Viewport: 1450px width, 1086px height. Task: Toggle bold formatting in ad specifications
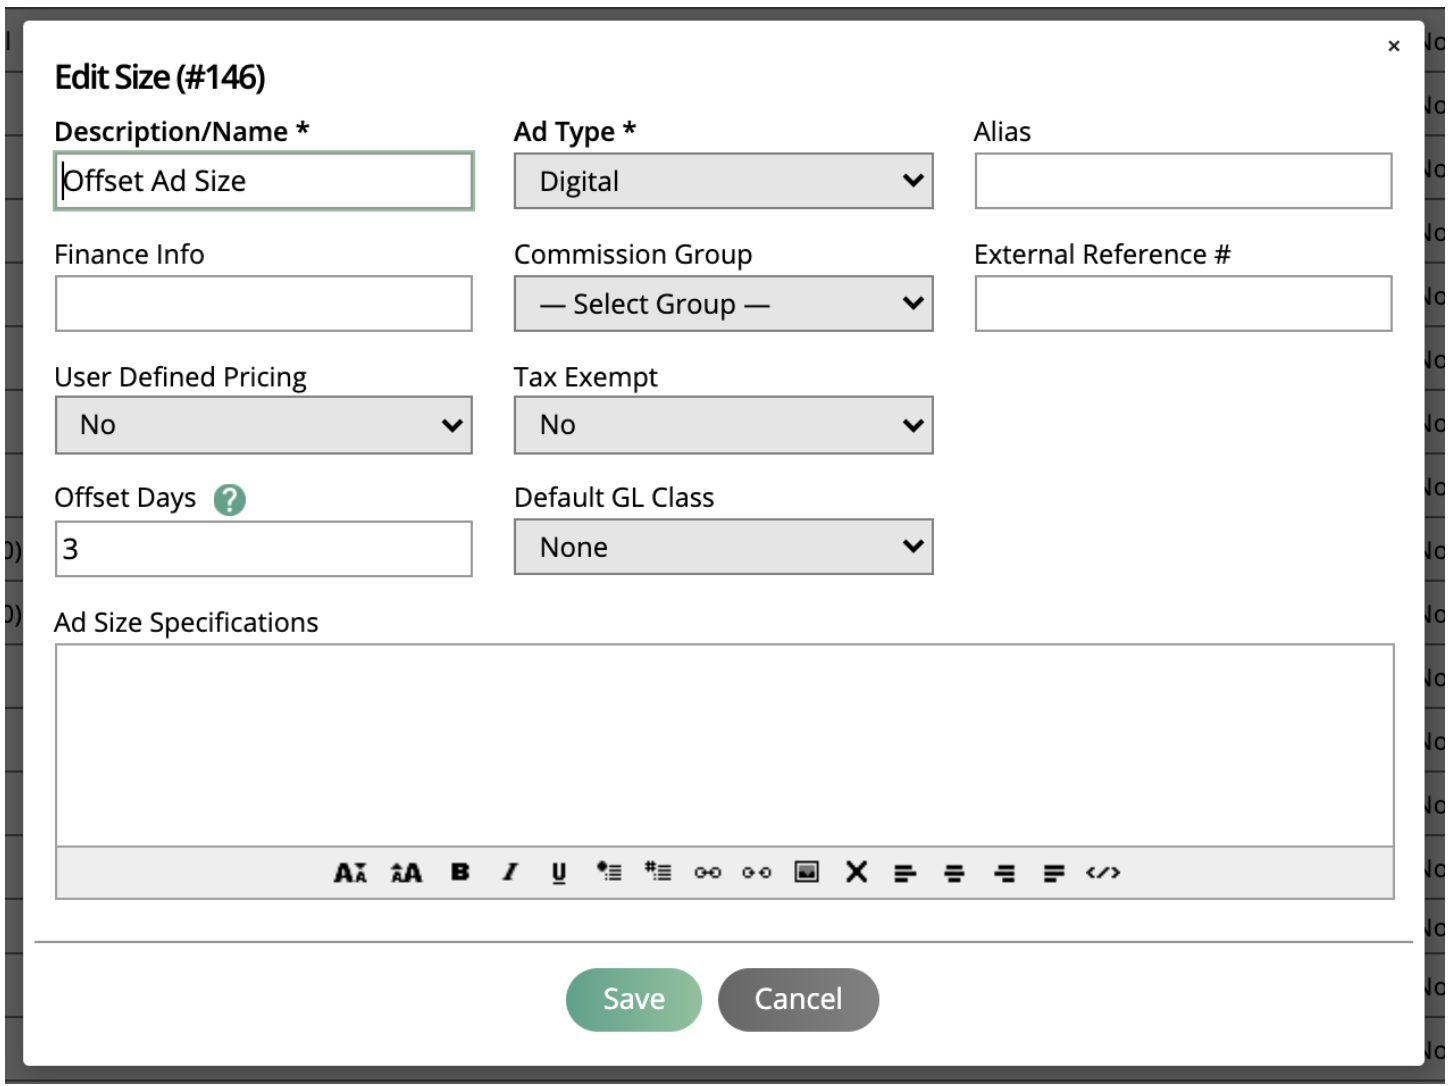[460, 872]
